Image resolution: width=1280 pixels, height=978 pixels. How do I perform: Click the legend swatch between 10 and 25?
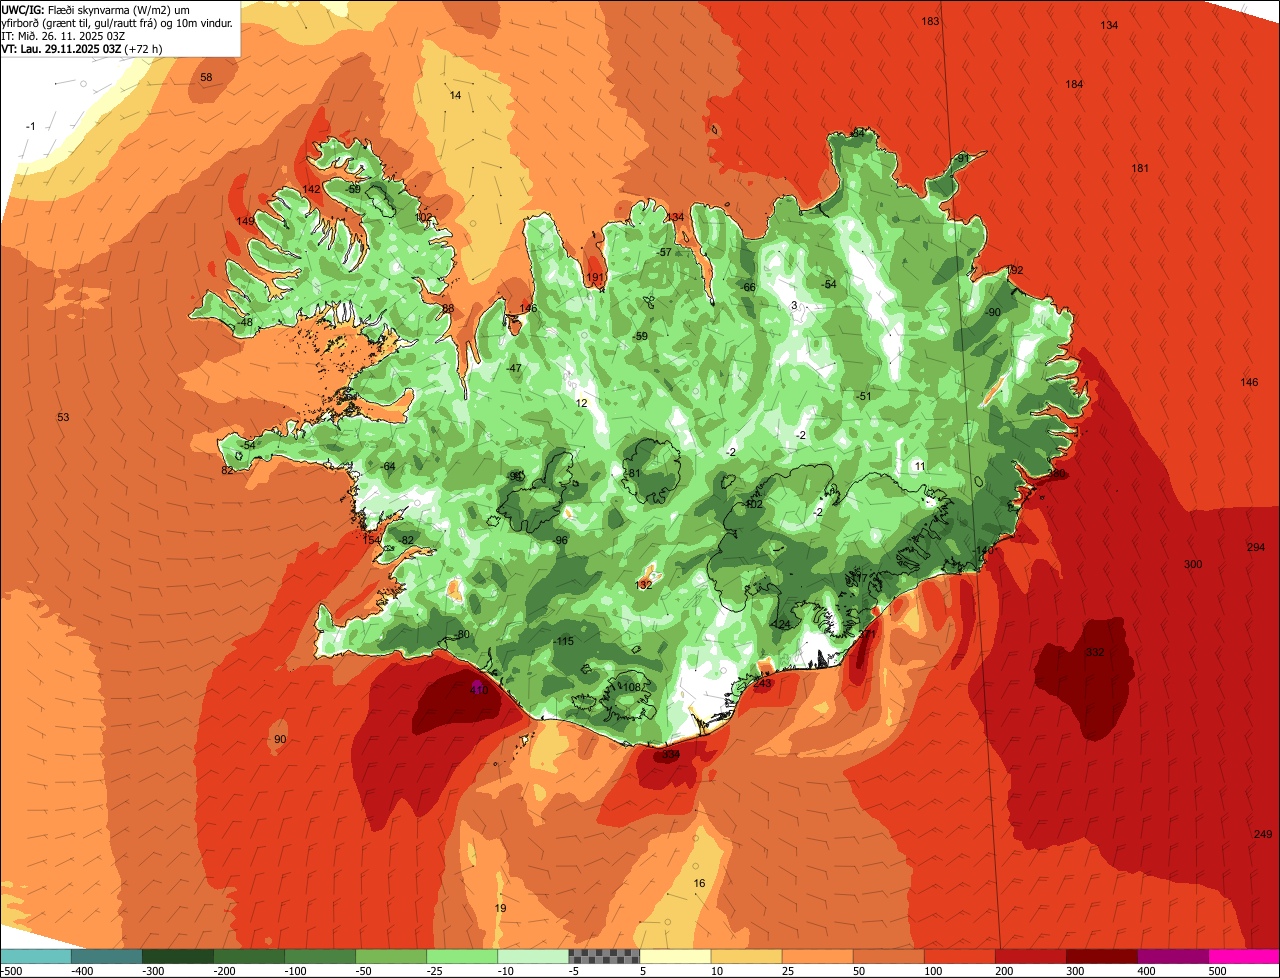[745, 956]
